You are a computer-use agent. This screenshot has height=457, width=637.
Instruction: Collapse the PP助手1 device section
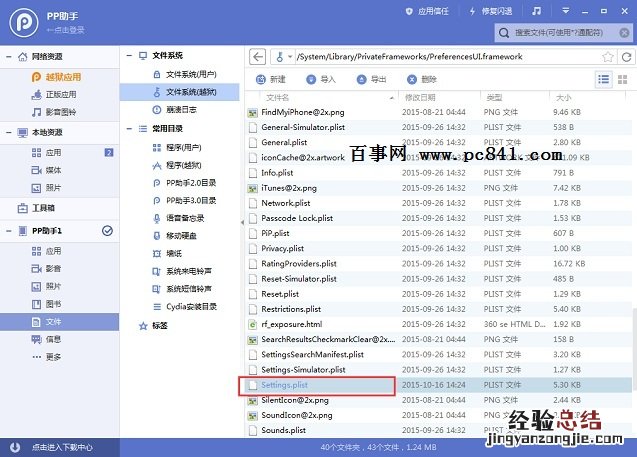(x=9, y=231)
